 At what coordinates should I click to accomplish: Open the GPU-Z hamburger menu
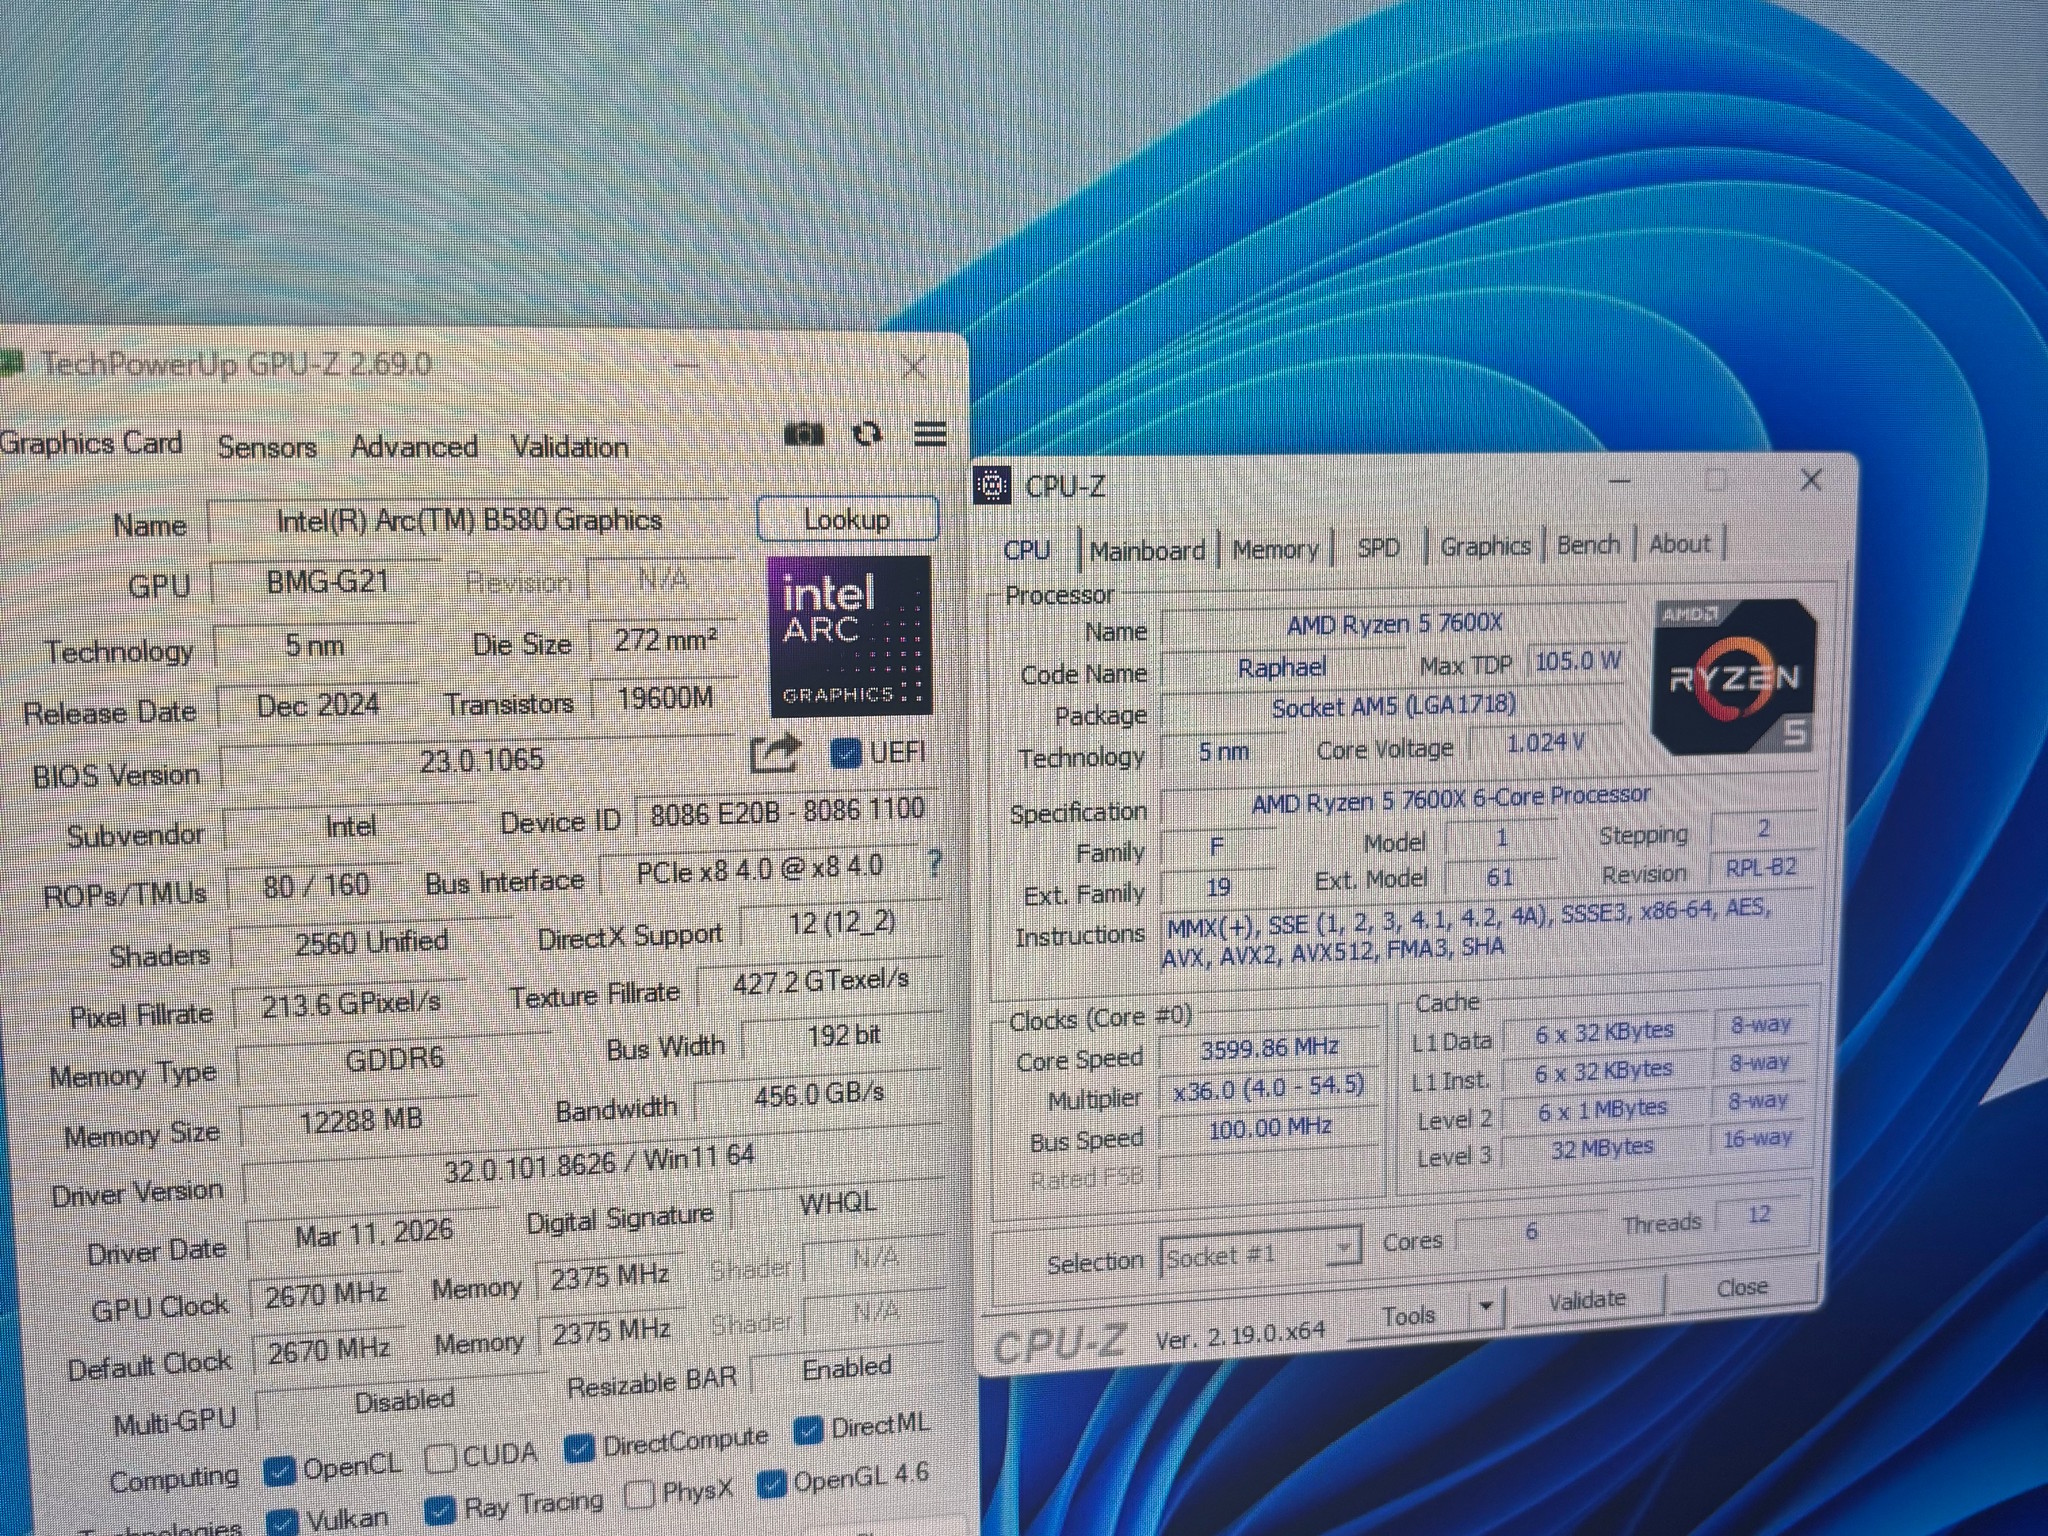[x=931, y=434]
